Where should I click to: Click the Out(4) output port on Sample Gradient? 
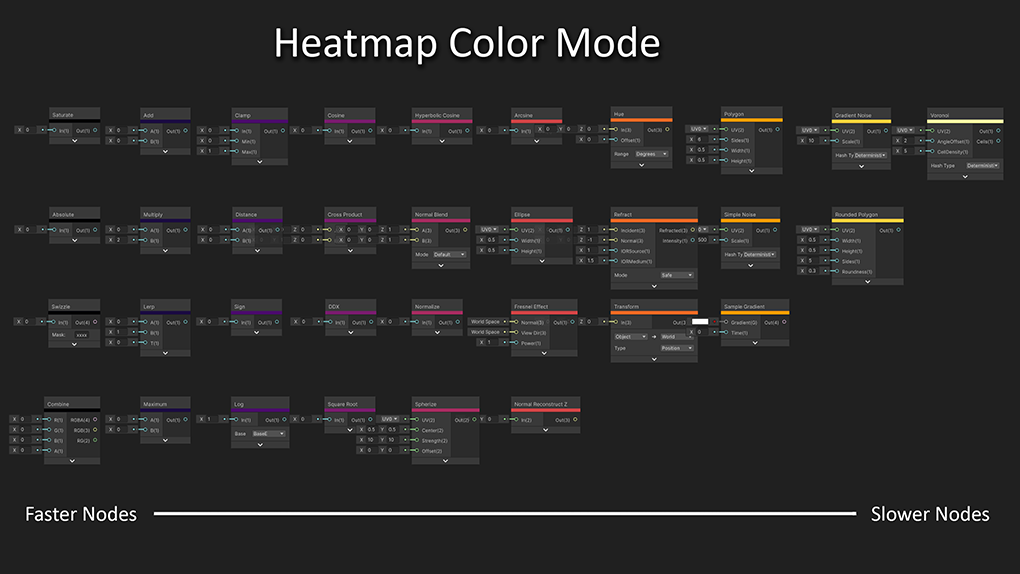pyautogui.click(x=784, y=322)
